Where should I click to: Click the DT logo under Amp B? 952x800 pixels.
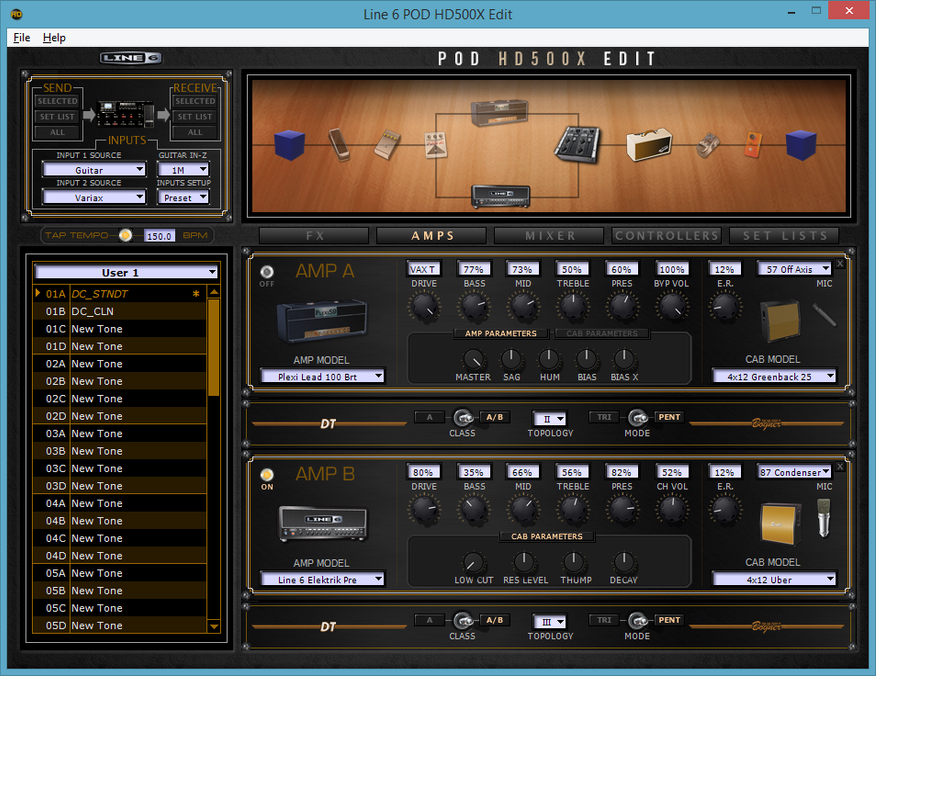[328, 626]
